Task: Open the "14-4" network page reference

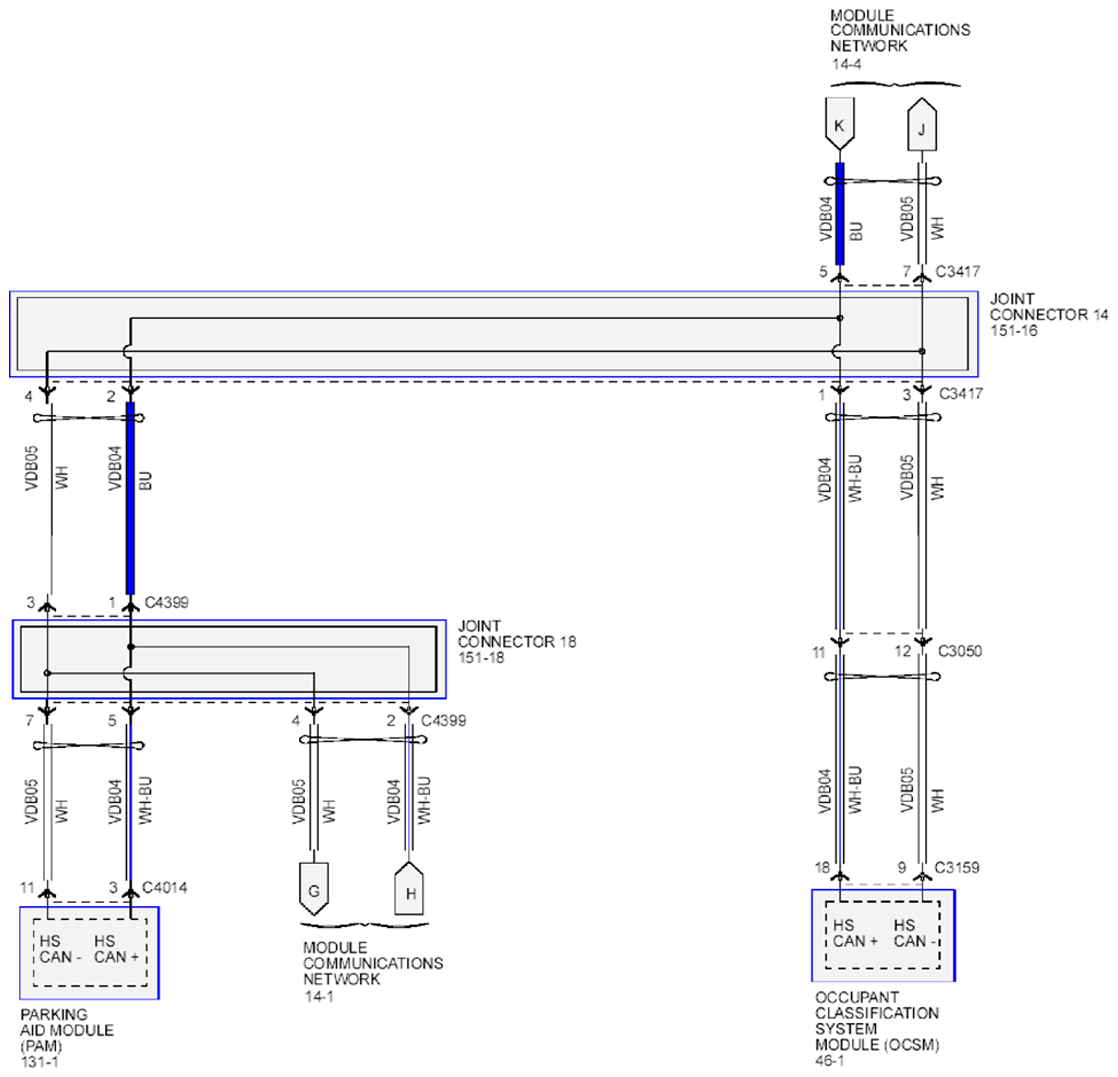Action: point(846,64)
